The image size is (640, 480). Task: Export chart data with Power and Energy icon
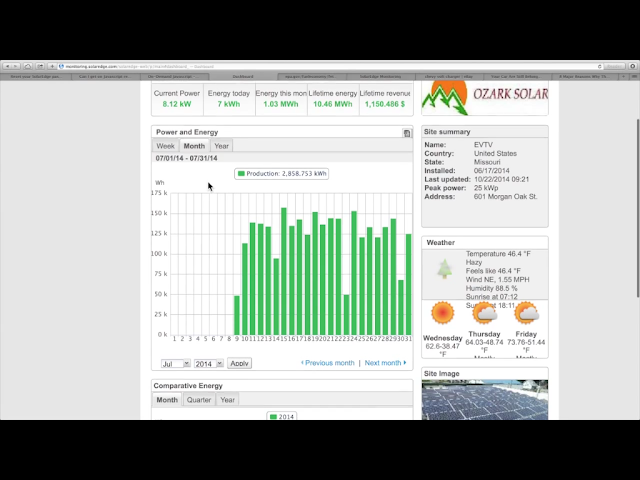click(x=407, y=133)
